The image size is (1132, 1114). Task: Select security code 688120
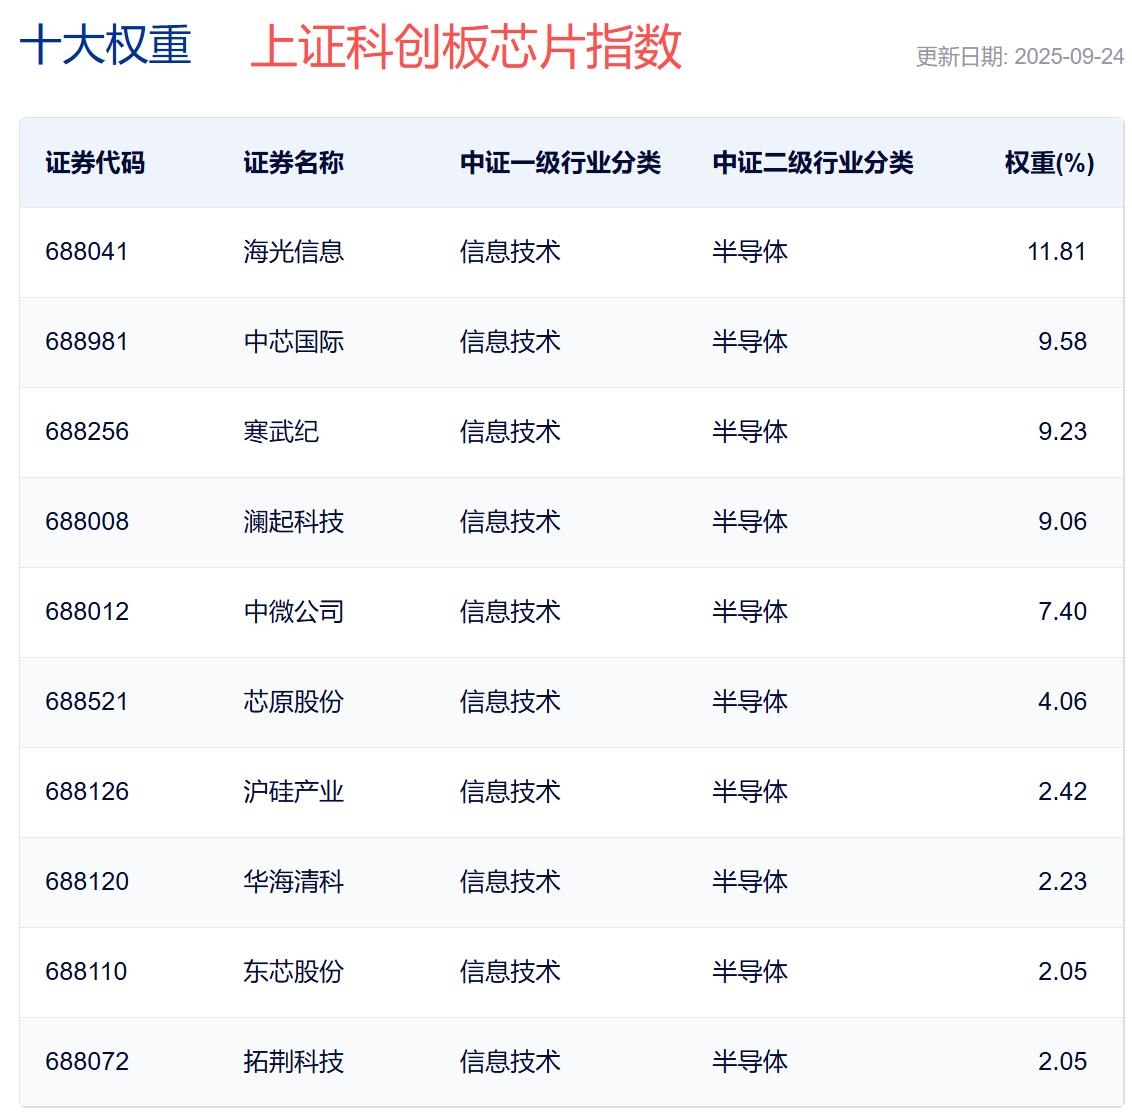click(87, 882)
